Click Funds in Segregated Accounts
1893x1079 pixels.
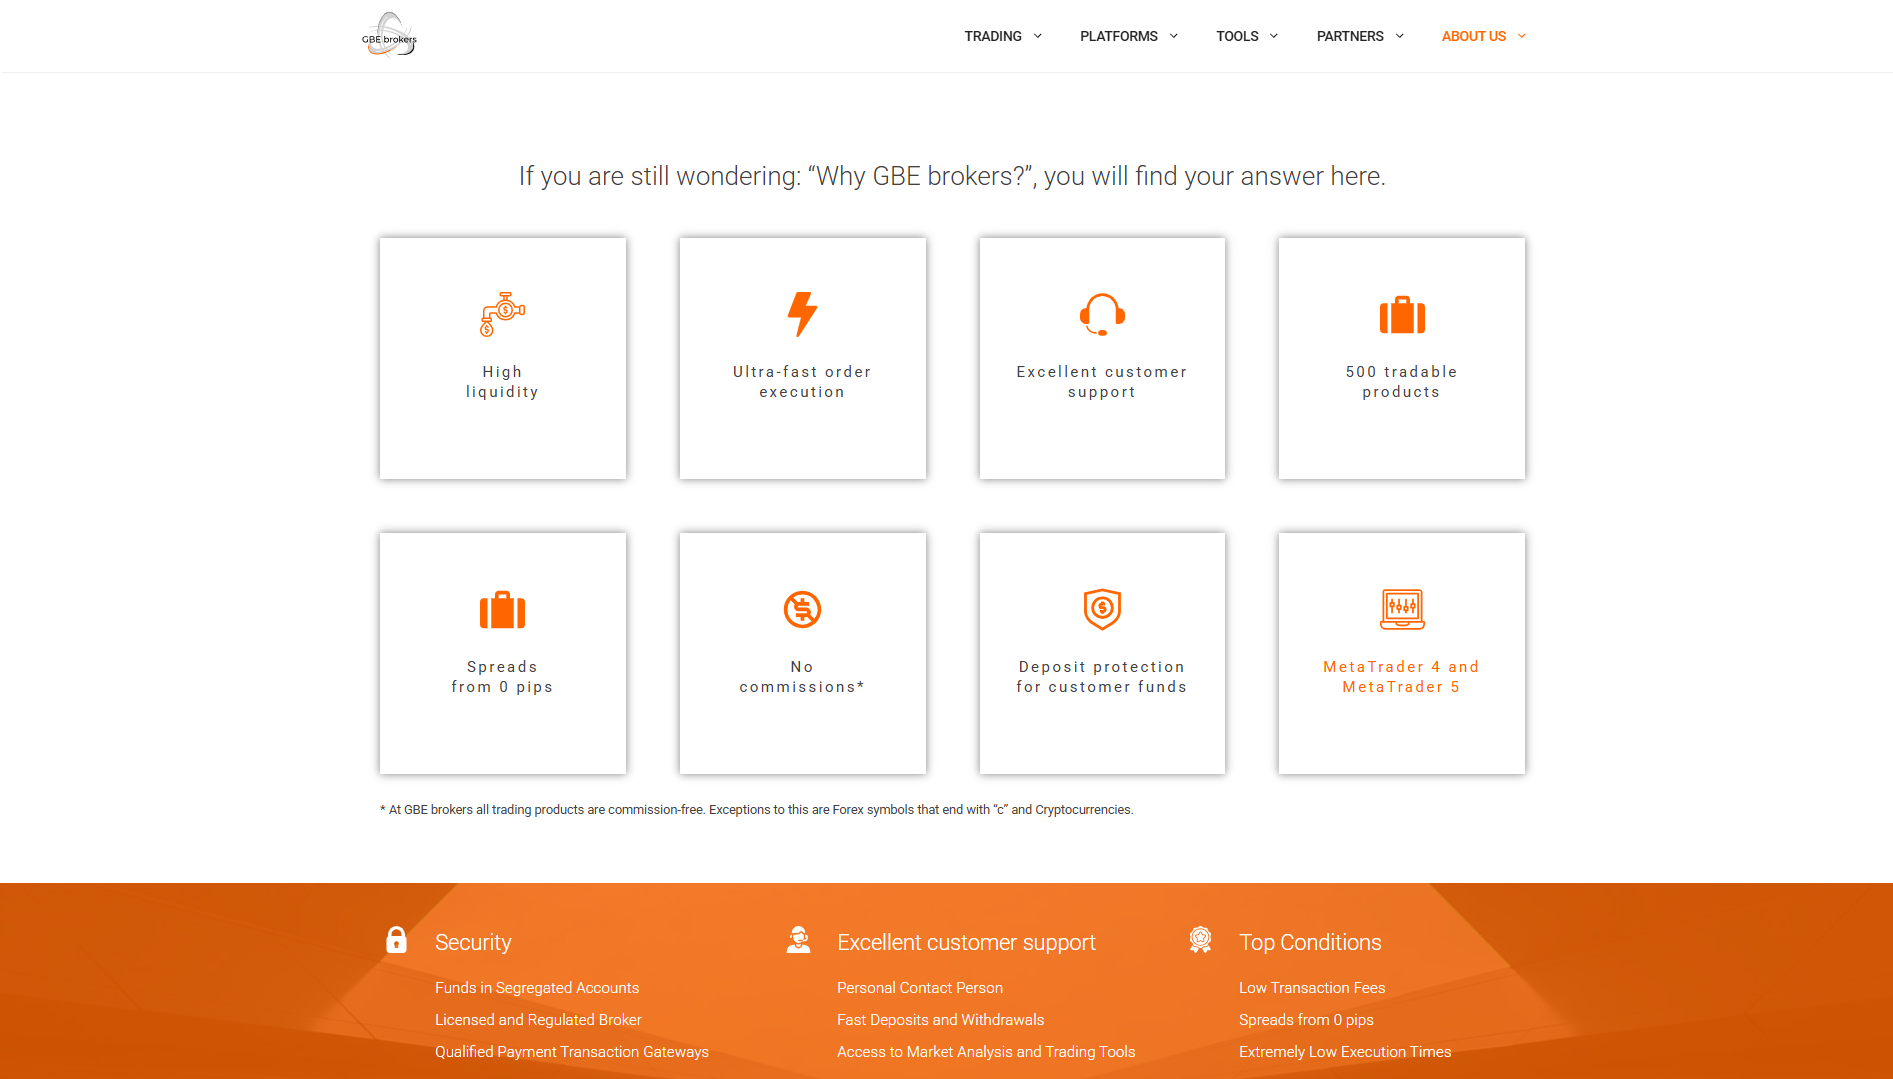click(537, 988)
